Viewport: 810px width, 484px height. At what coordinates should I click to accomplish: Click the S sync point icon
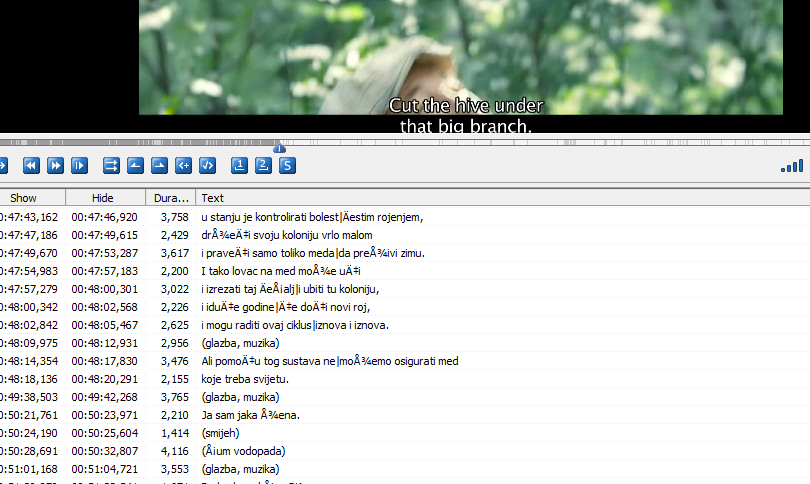287,166
